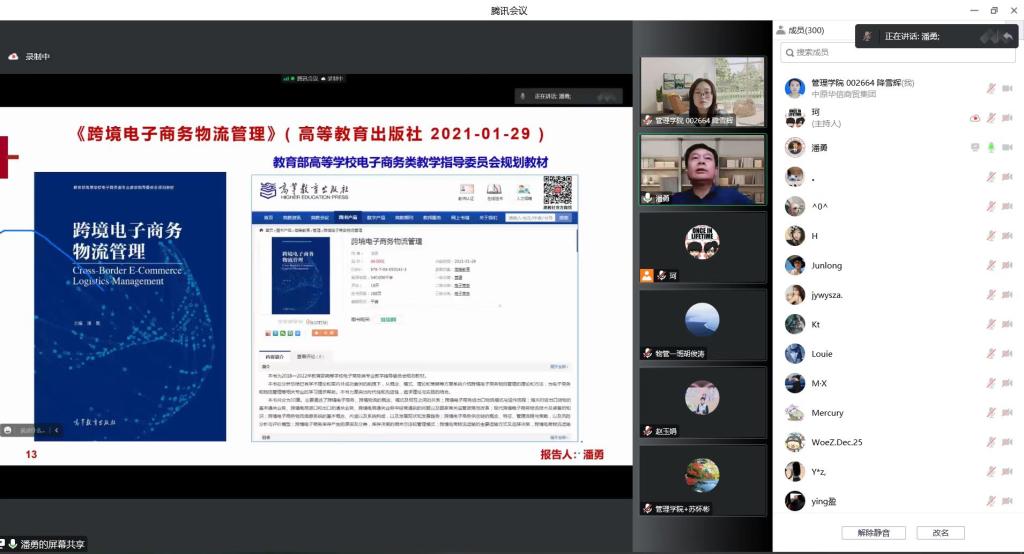Click the 潘勇的屏幕共享 label
The height and width of the screenshot is (554, 1024).
52,544
